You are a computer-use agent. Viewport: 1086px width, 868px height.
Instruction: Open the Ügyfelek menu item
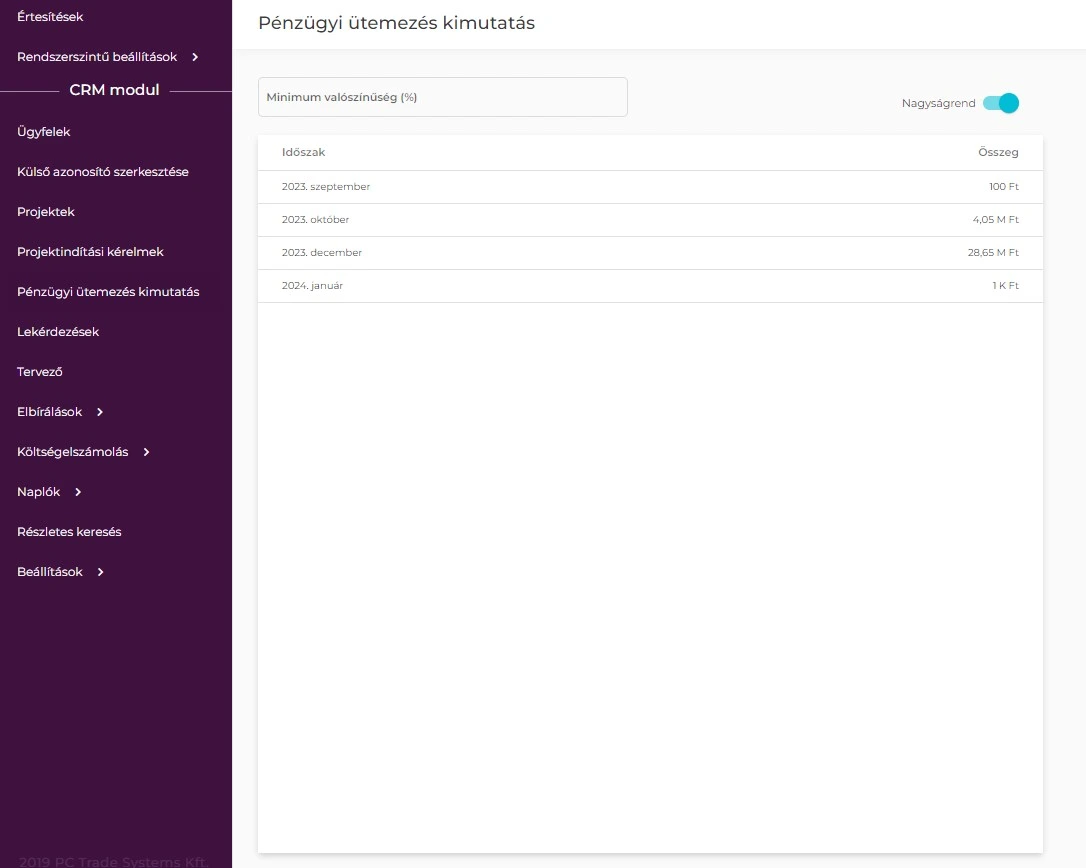point(44,132)
